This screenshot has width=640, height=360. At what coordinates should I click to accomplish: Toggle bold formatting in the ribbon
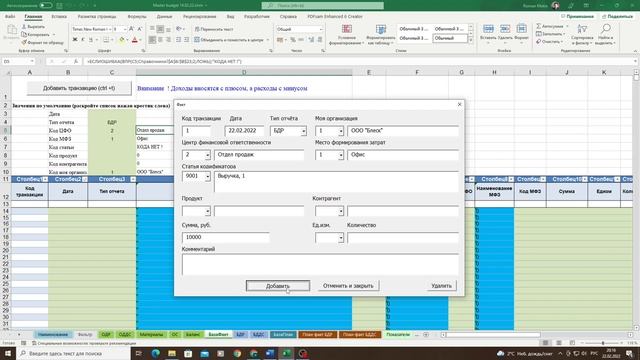coord(75,40)
